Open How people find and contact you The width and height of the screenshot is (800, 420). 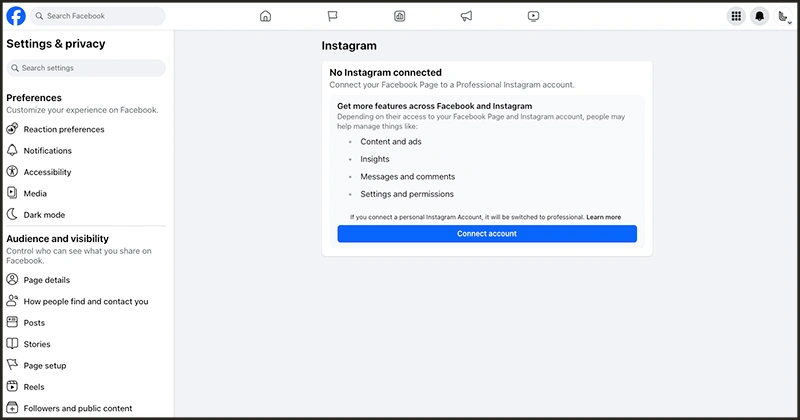[85, 301]
